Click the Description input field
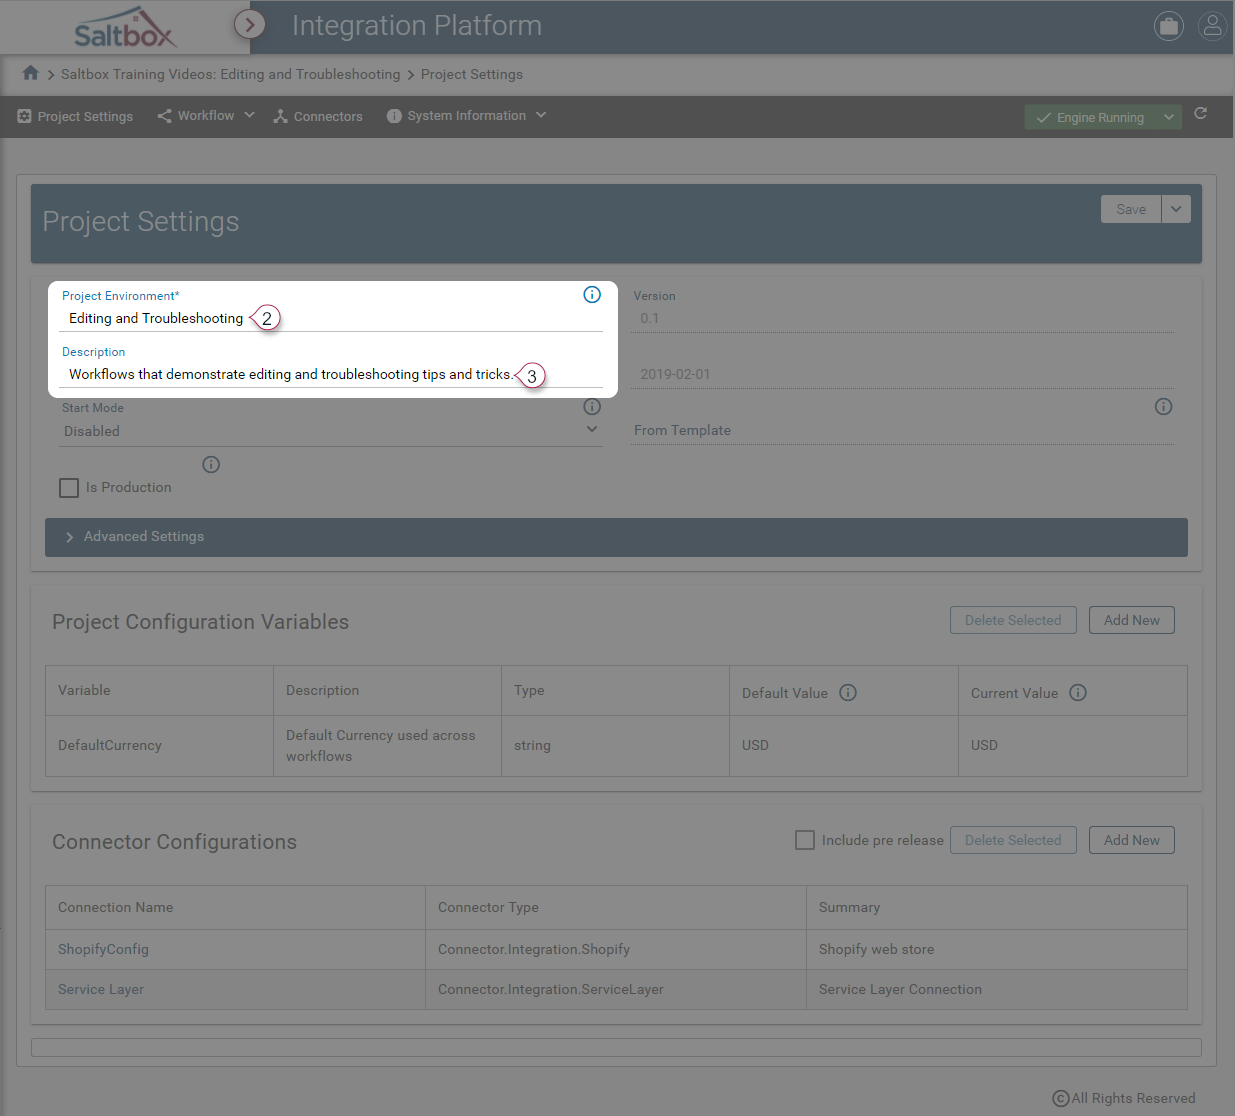 click(x=330, y=374)
